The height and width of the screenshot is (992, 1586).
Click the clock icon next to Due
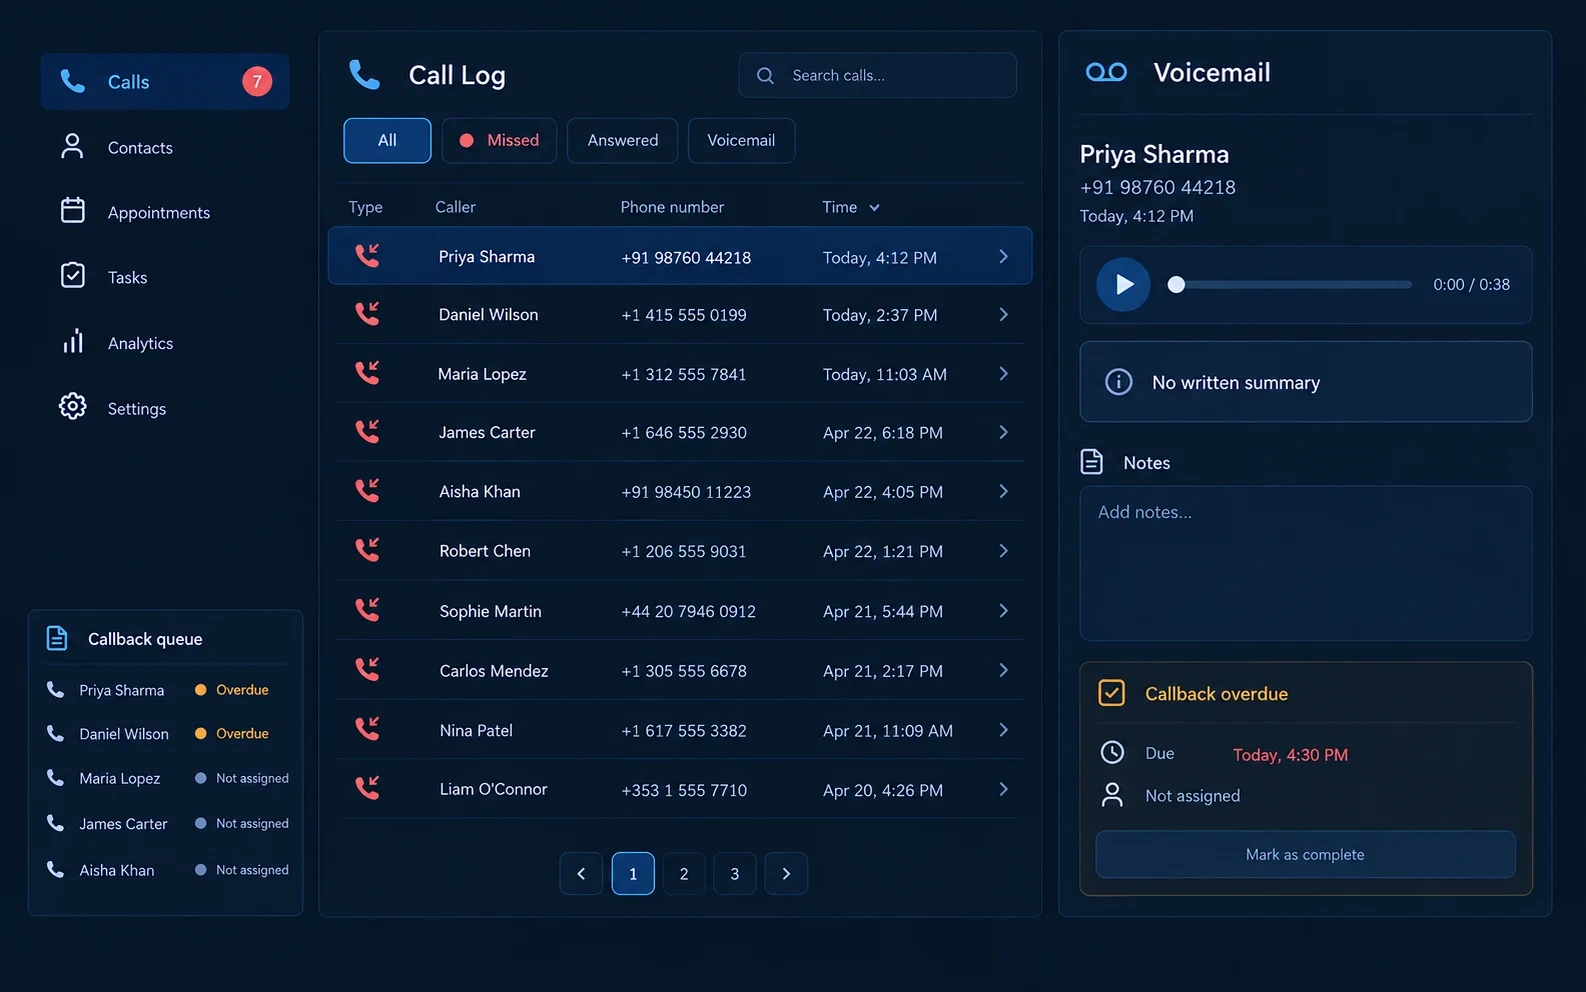click(x=1112, y=752)
